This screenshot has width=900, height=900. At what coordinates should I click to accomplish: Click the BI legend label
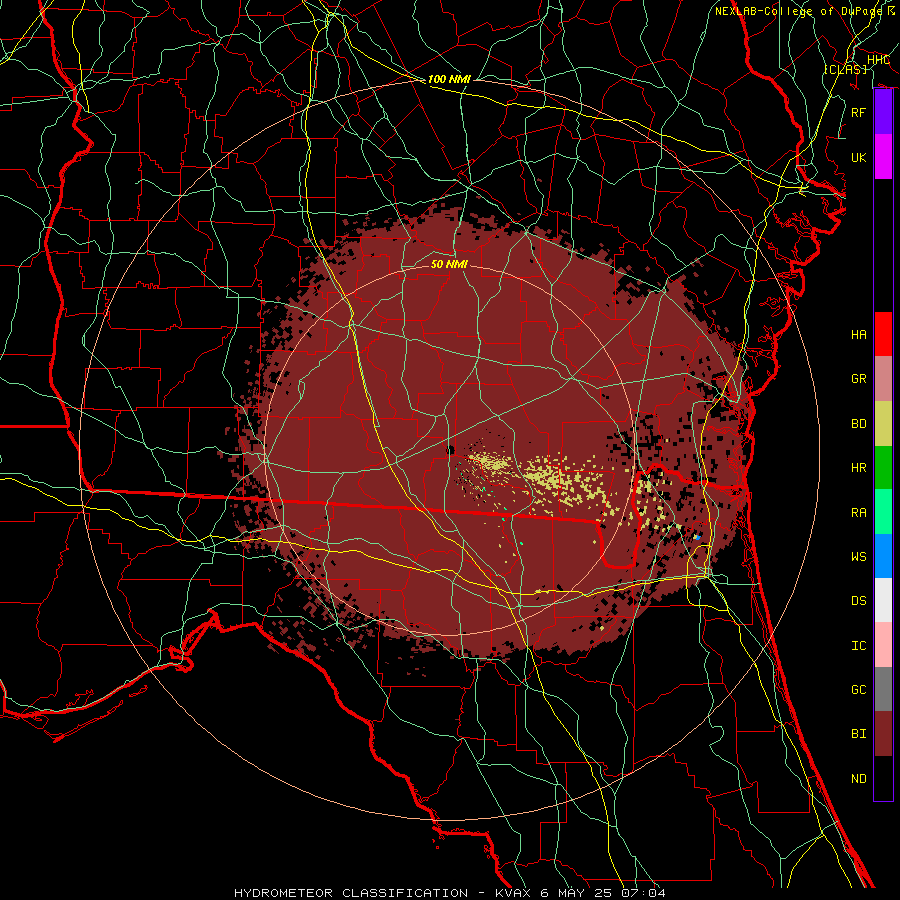coord(858,734)
